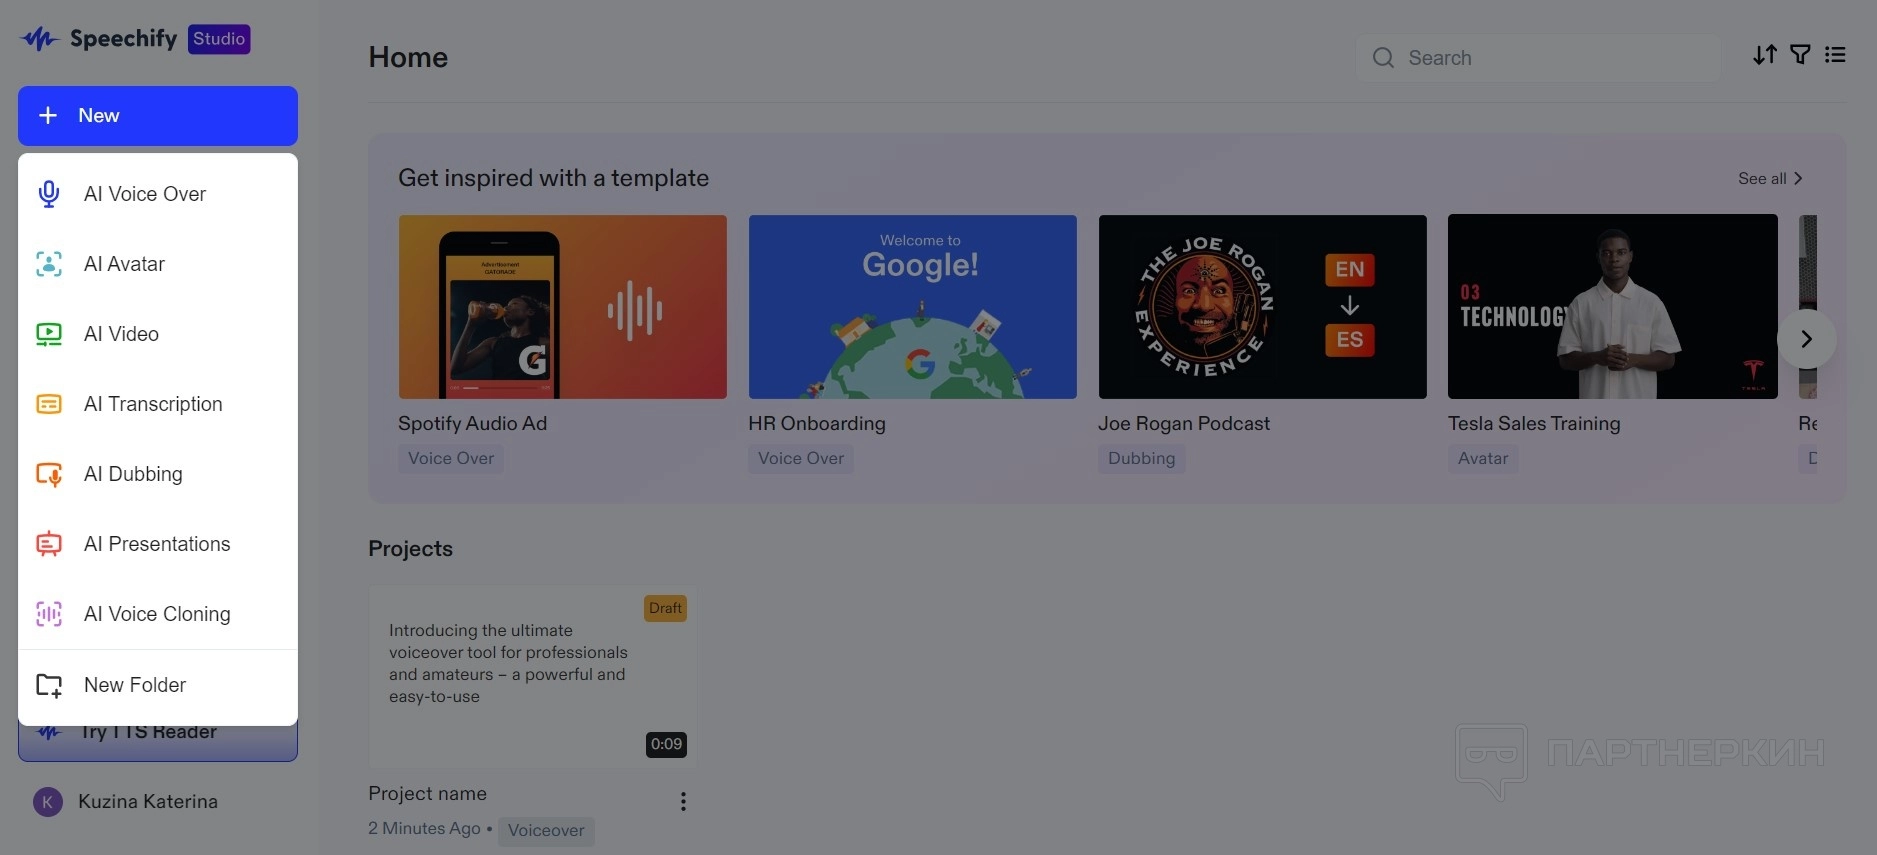Click the Tesla Sales Training title

point(1534,423)
